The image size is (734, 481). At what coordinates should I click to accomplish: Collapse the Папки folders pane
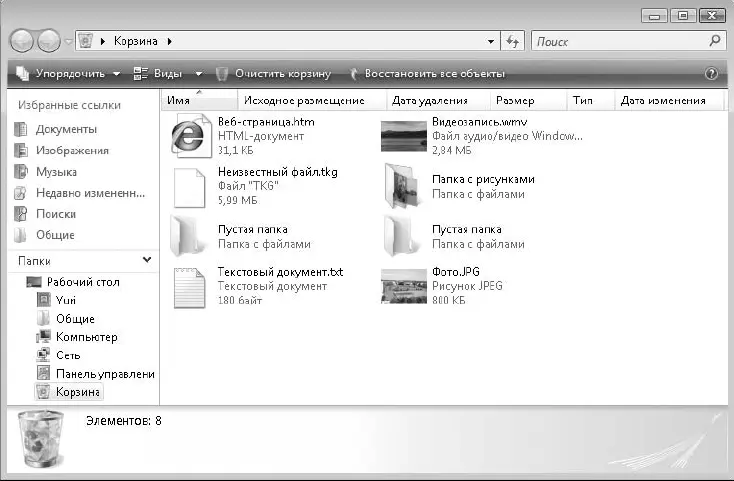(148, 260)
